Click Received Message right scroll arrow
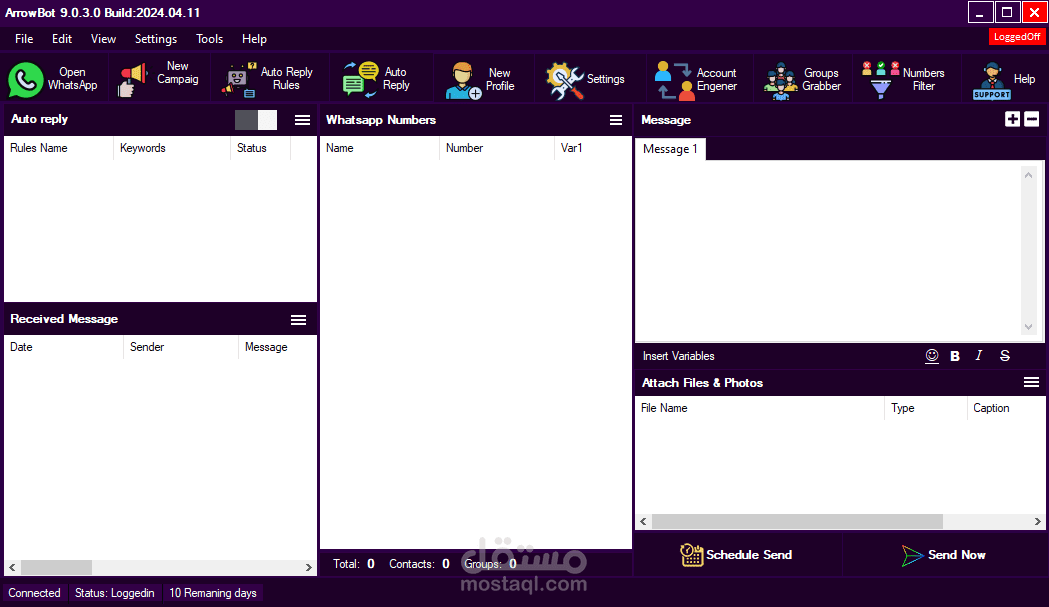 pyautogui.click(x=308, y=567)
